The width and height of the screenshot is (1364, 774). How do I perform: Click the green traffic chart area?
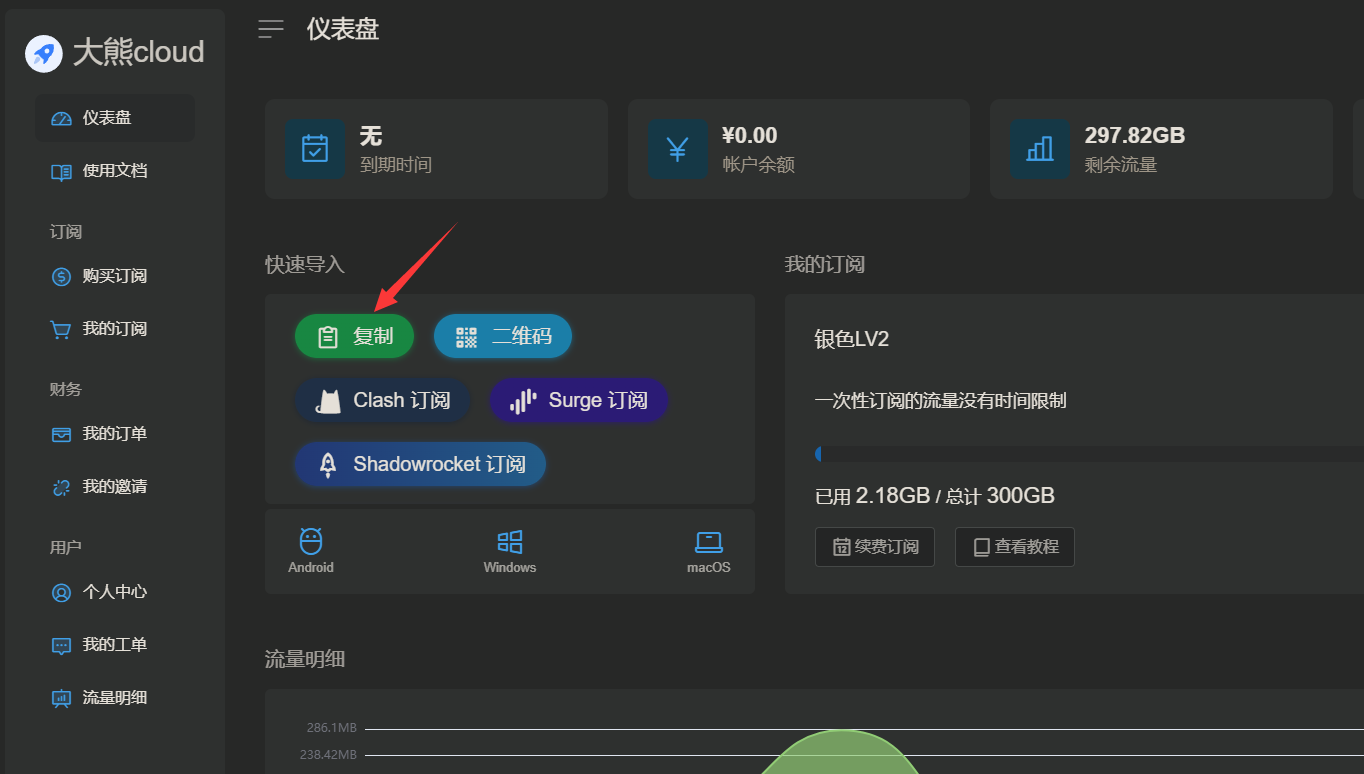pos(840,756)
